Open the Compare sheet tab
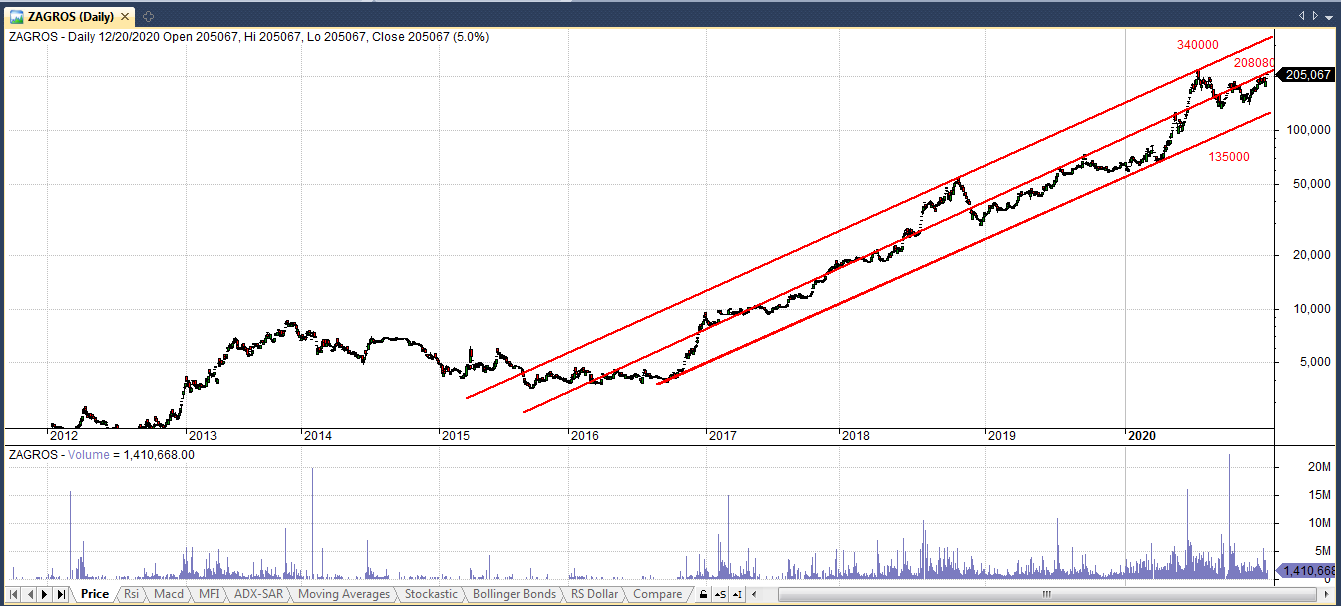Image resolution: width=1341 pixels, height=606 pixels. (x=657, y=594)
